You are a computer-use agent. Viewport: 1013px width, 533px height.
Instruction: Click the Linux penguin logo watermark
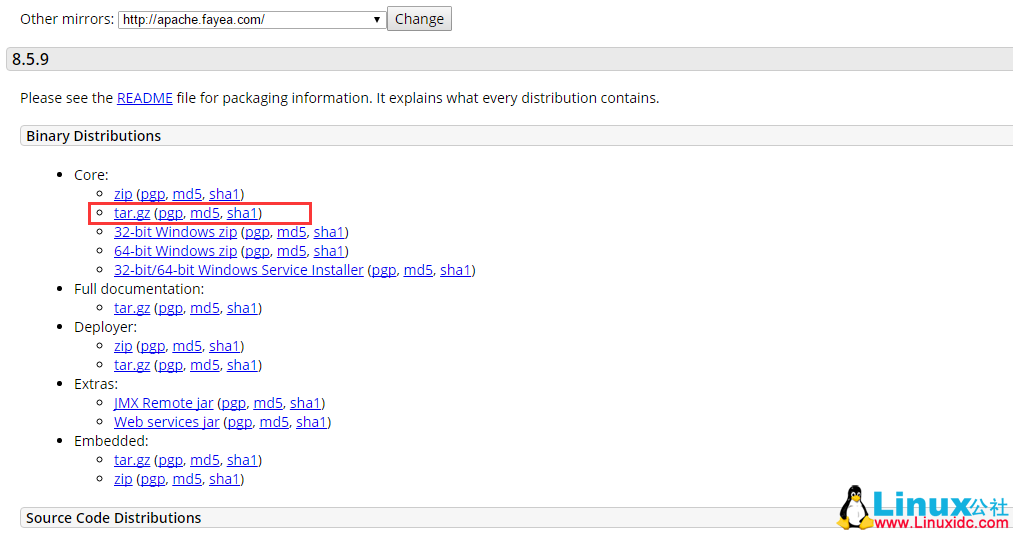pyautogui.click(x=853, y=507)
